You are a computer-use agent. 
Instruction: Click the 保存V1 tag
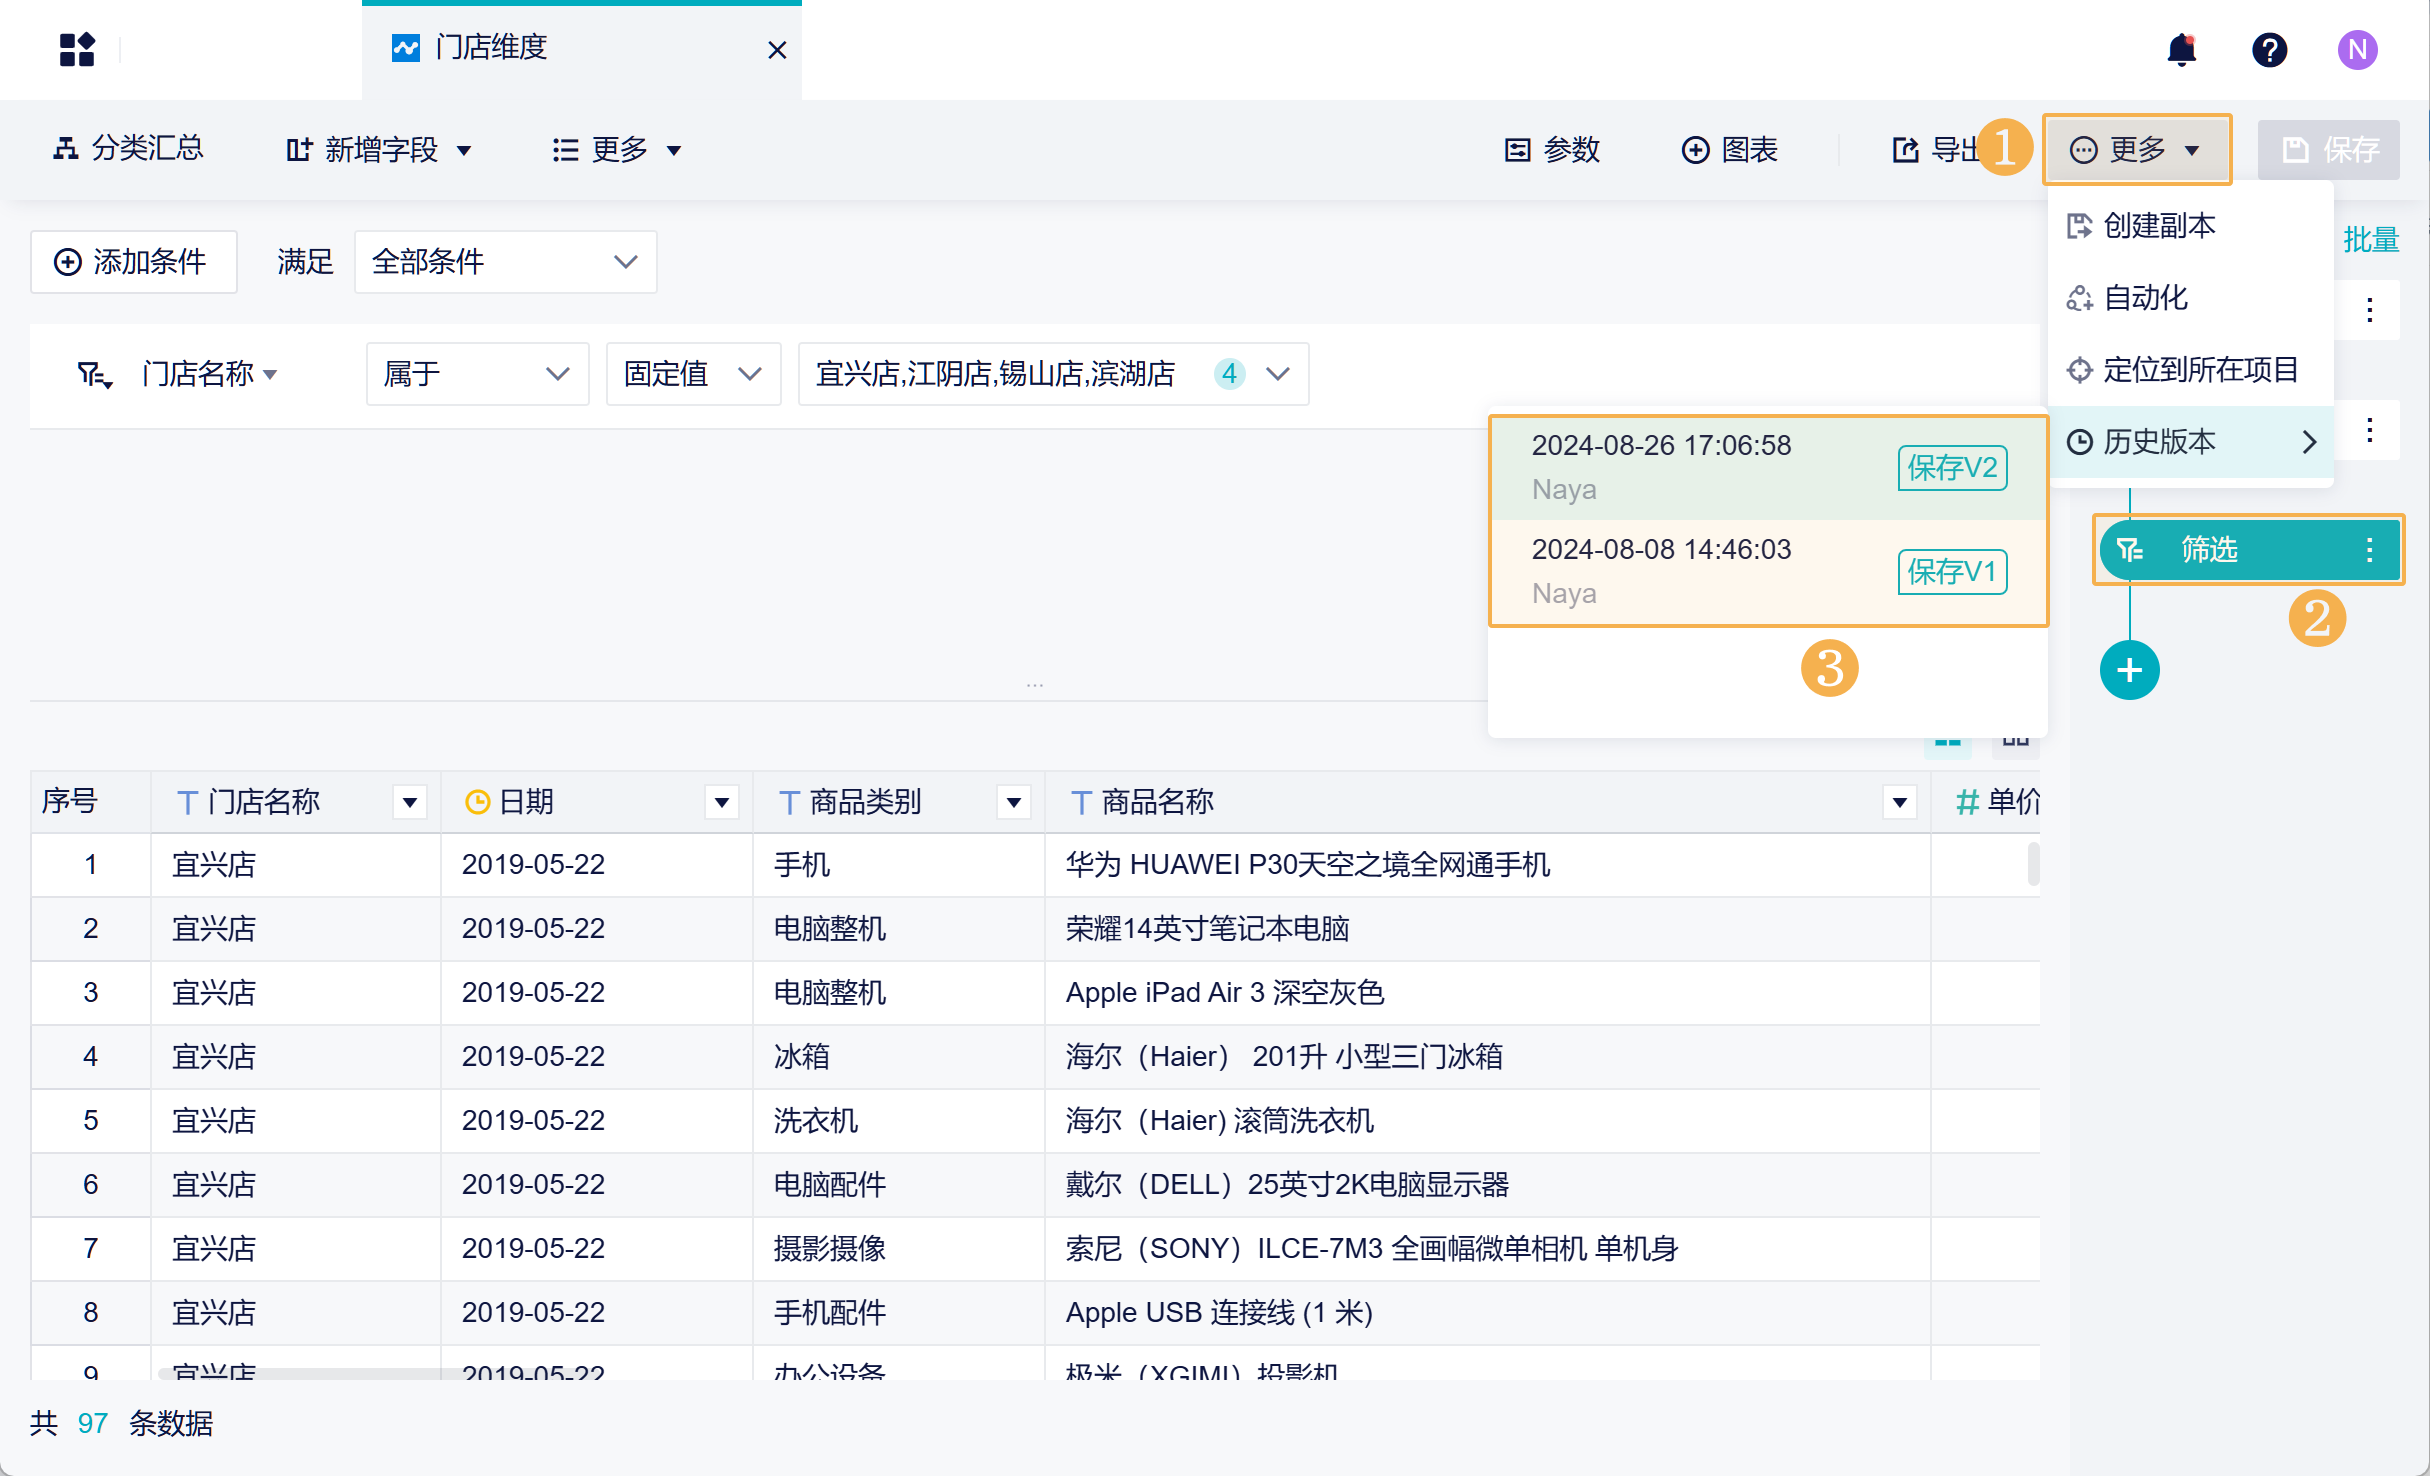pyautogui.click(x=1952, y=572)
